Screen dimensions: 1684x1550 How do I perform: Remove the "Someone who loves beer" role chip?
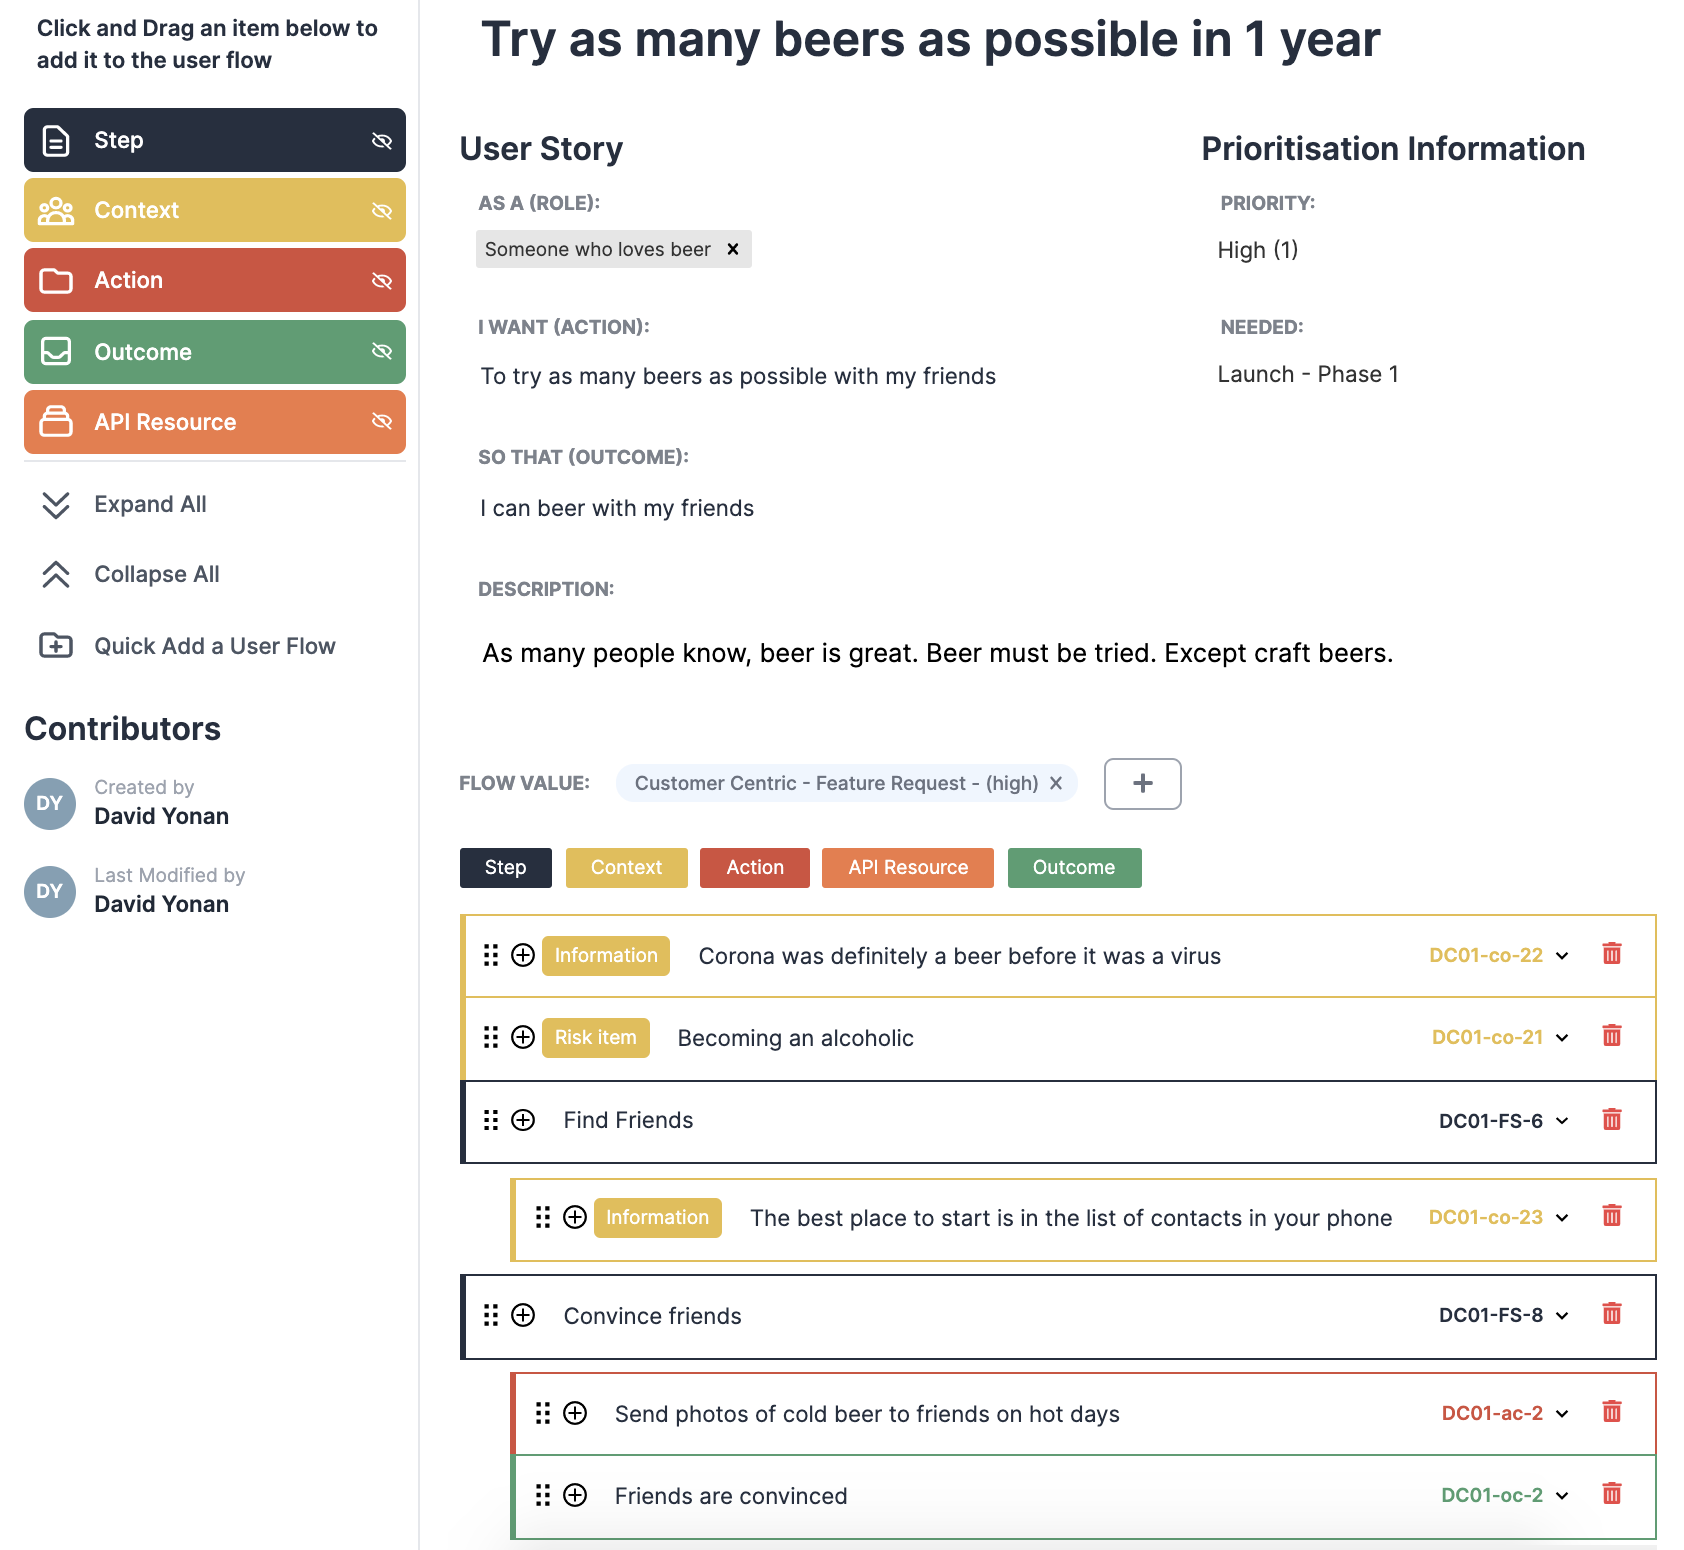coord(732,249)
